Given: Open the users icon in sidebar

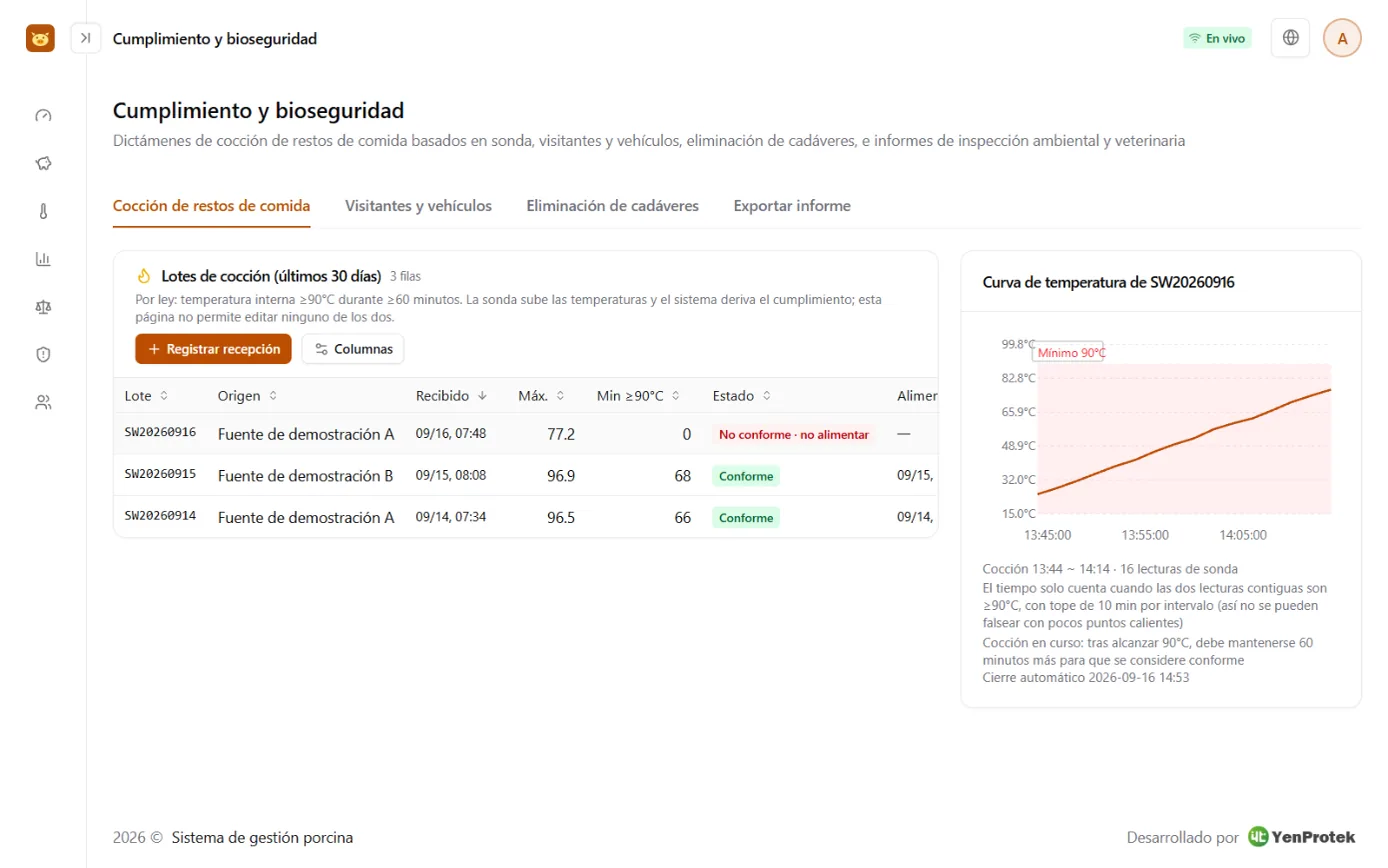Looking at the screenshot, I should [43, 402].
